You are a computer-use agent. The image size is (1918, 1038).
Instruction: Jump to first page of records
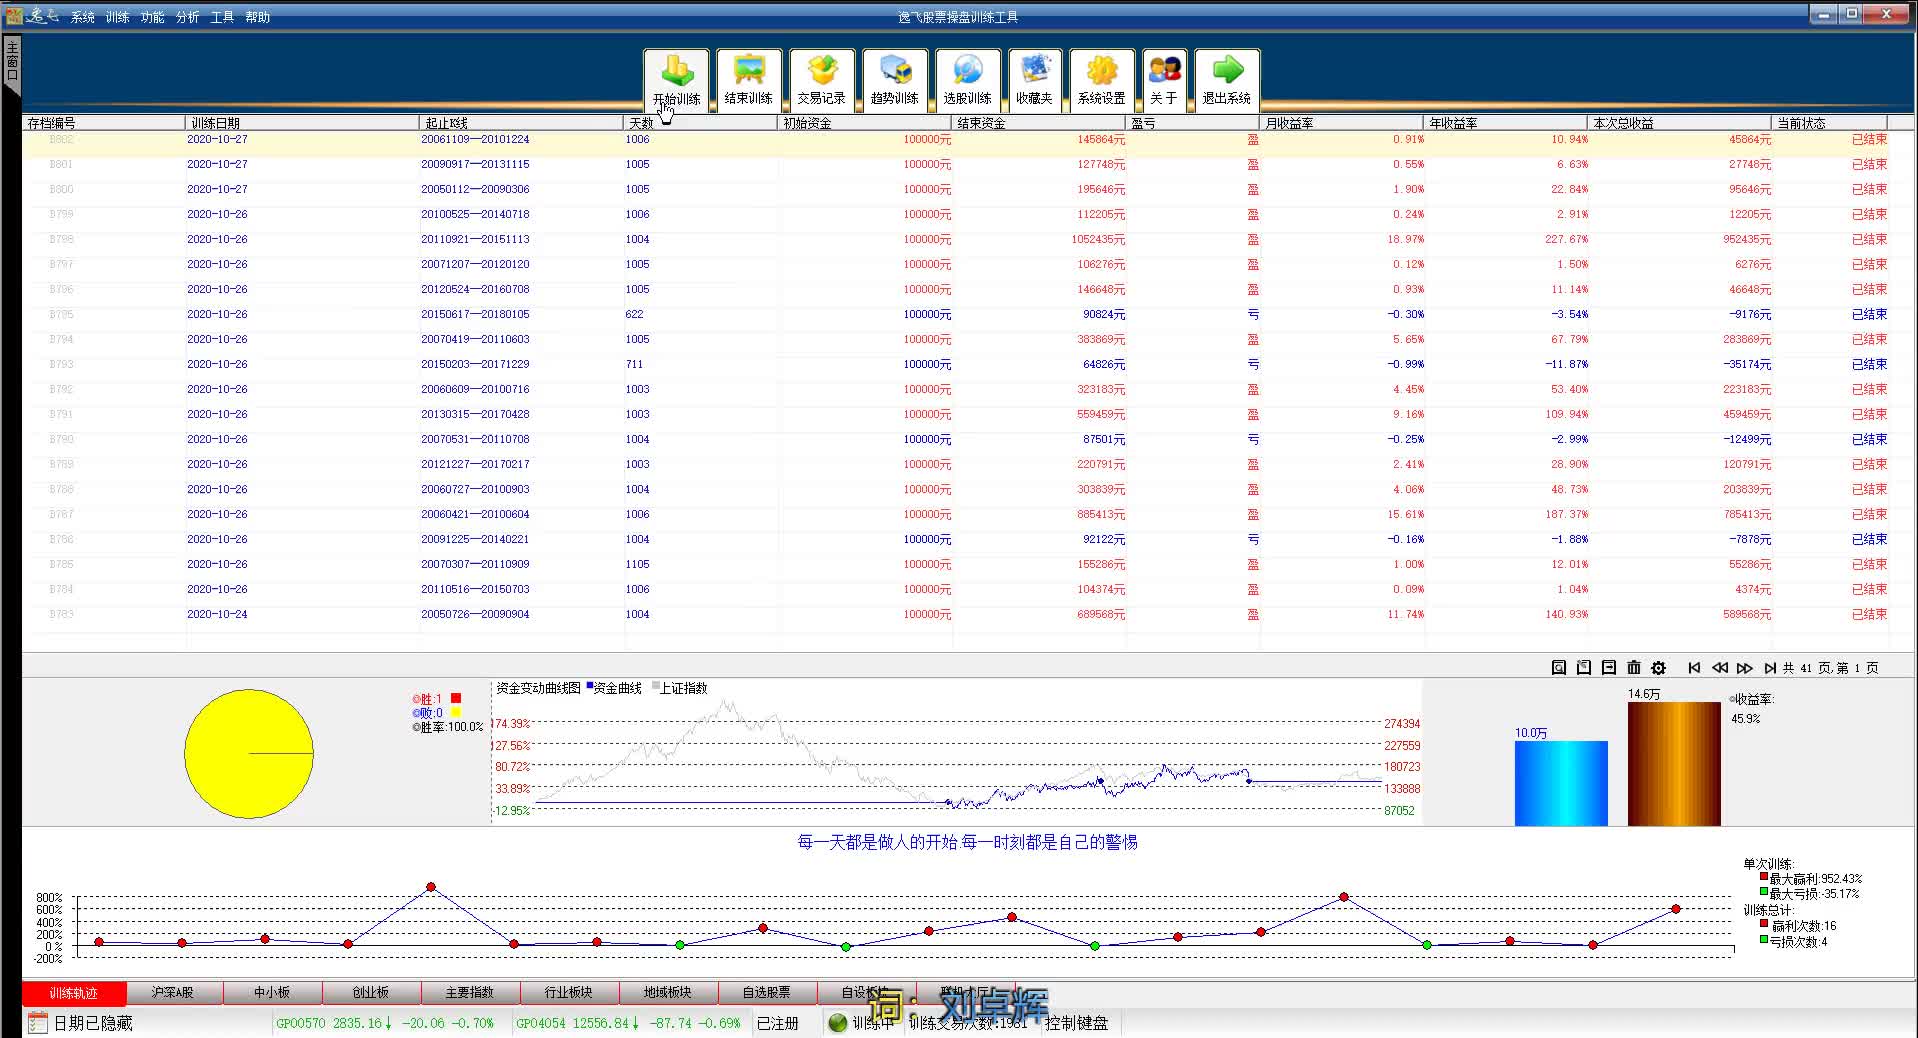(1694, 668)
